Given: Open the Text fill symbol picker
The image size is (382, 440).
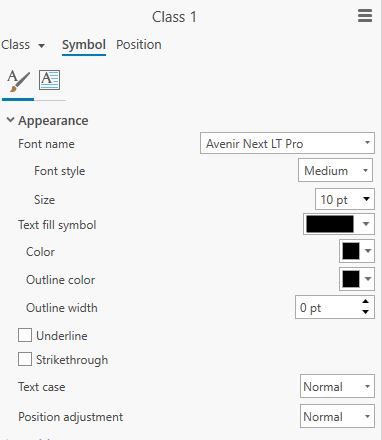Looking at the screenshot, I should tap(339, 224).
